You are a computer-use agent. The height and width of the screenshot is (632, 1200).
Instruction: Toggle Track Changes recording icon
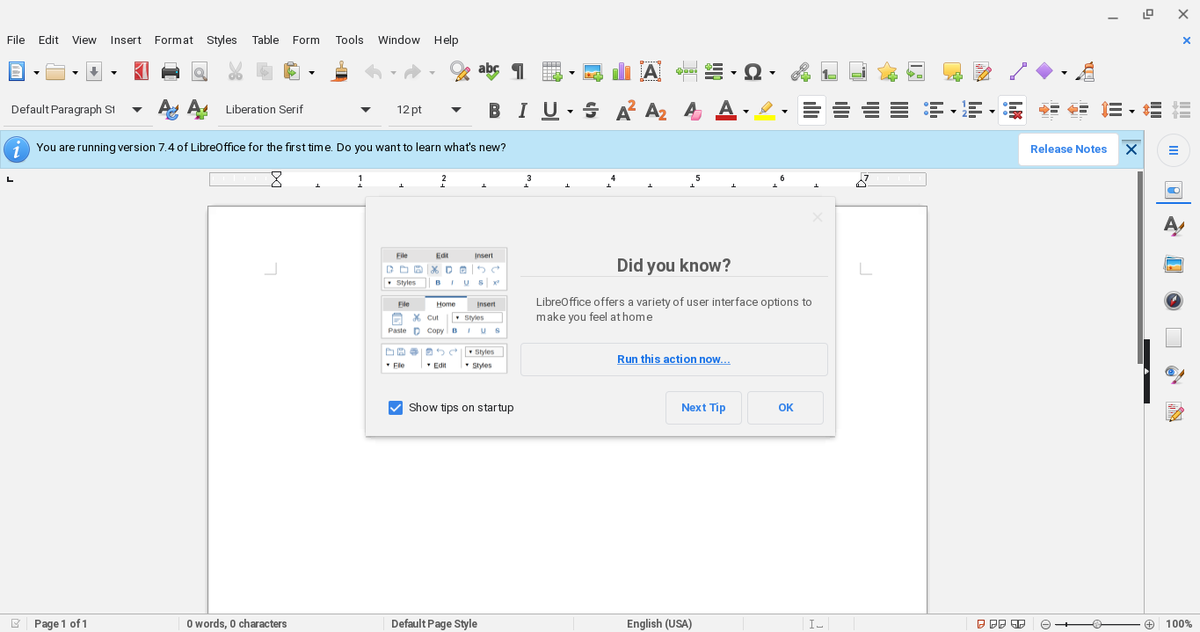point(982,71)
